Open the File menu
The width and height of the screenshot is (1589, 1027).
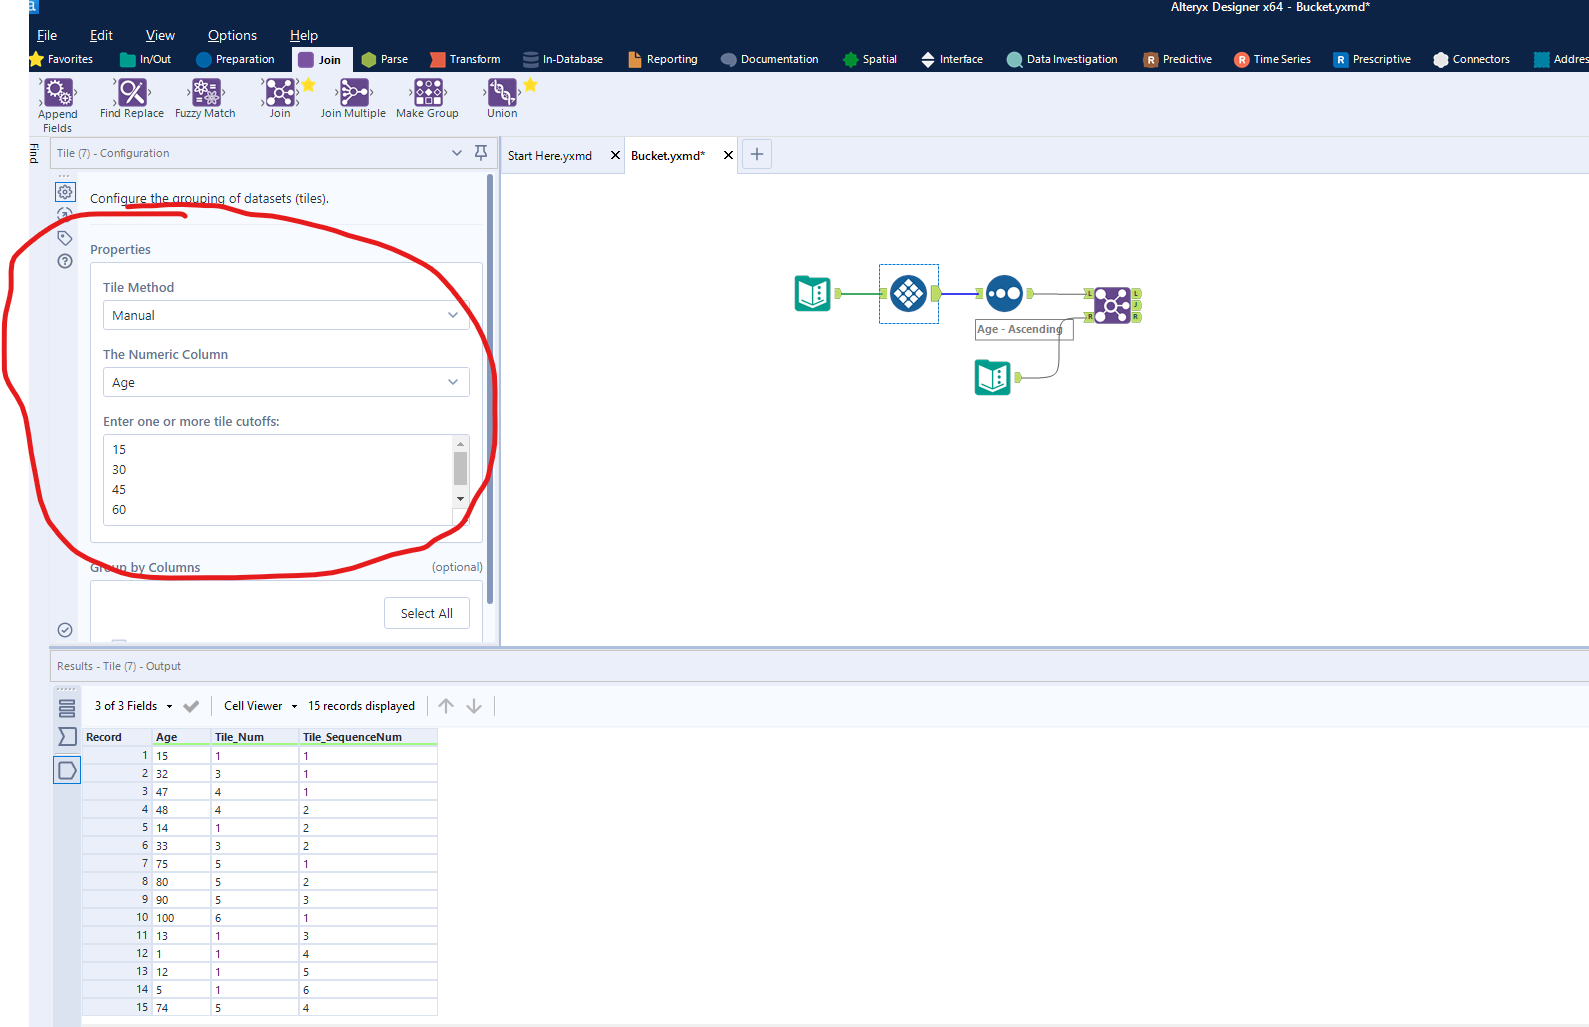(47, 35)
